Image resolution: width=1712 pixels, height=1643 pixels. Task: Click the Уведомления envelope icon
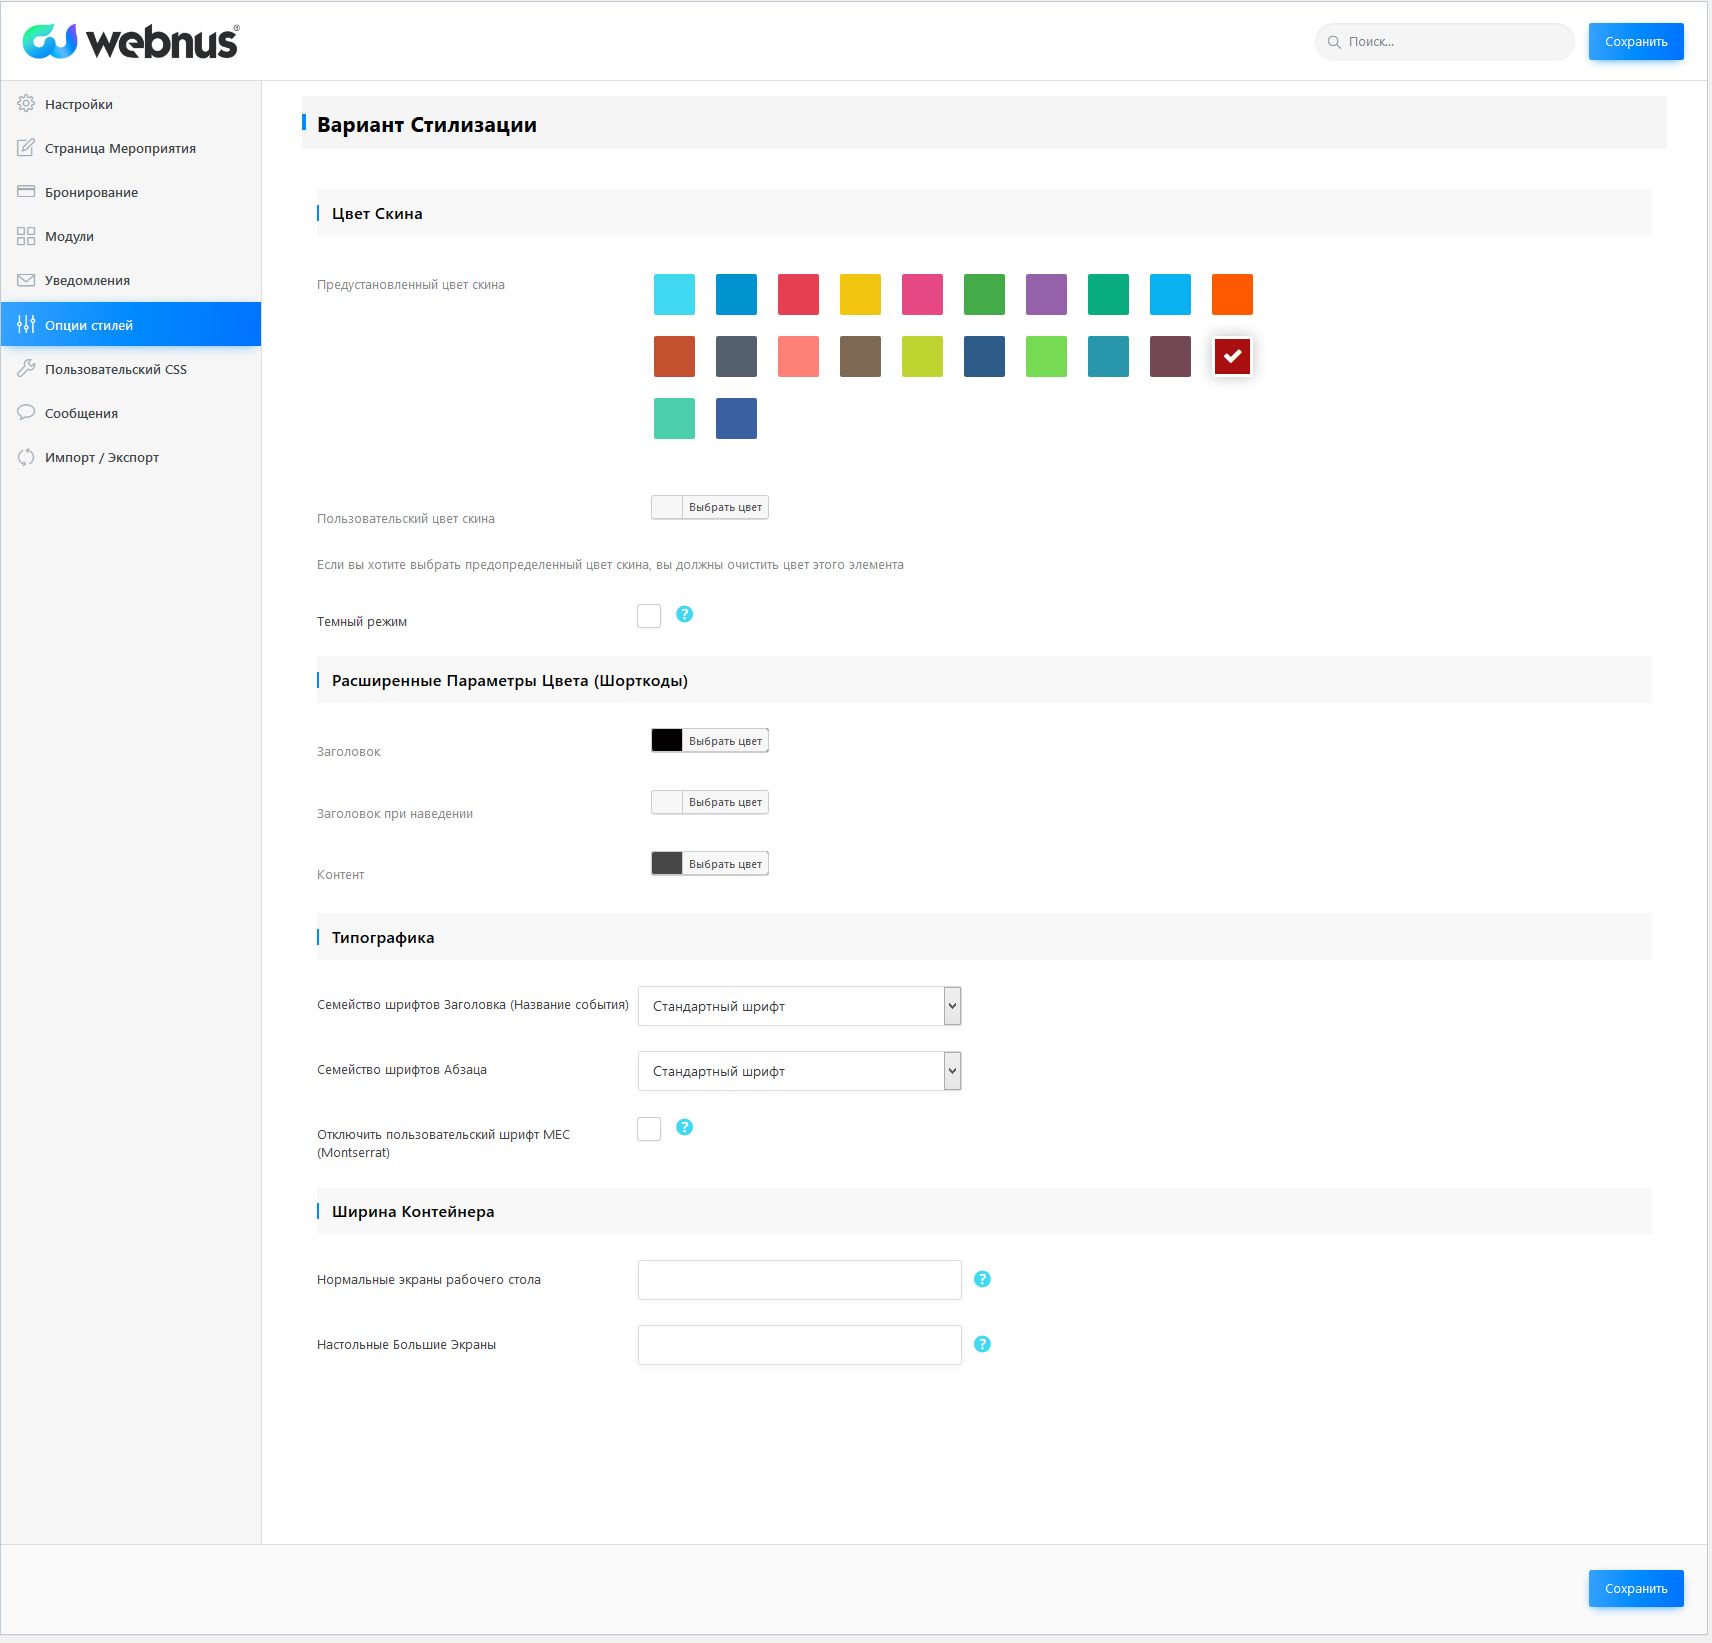point(26,280)
